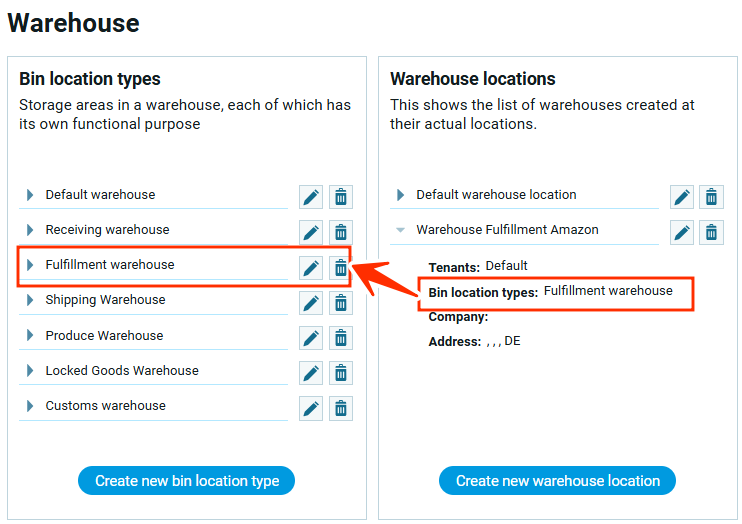Edit the Default warehouse bin type

(x=311, y=197)
